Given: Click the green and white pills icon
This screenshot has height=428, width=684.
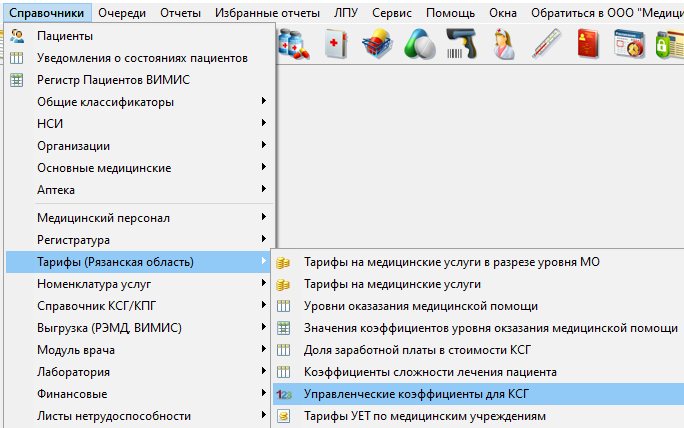Looking at the screenshot, I should pos(419,44).
